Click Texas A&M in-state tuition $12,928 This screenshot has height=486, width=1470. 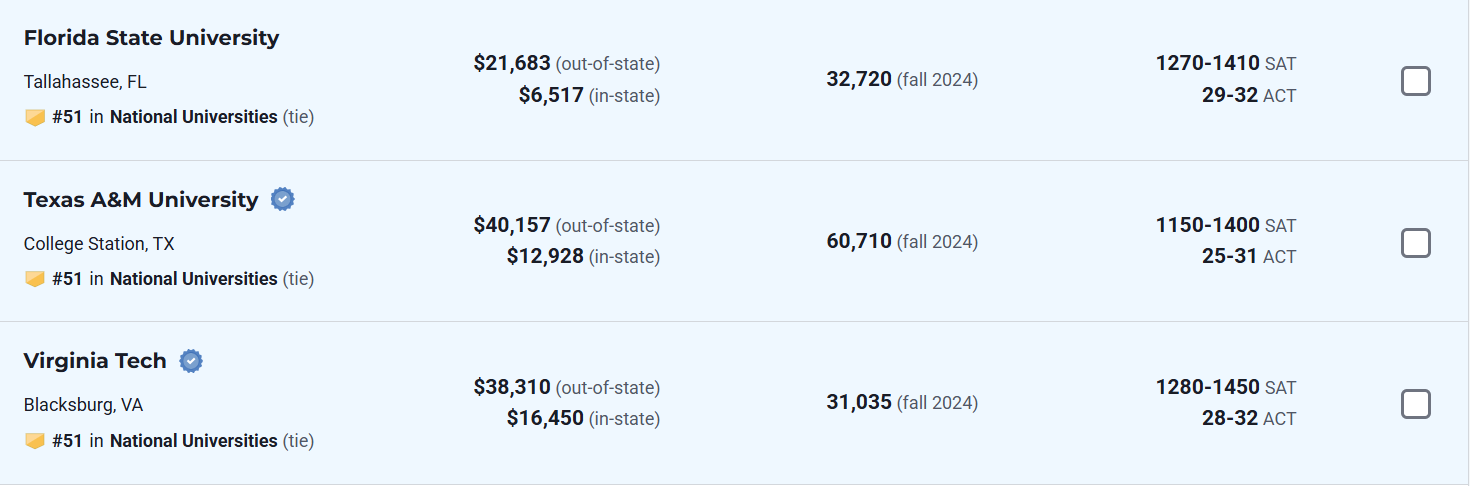click(x=545, y=256)
